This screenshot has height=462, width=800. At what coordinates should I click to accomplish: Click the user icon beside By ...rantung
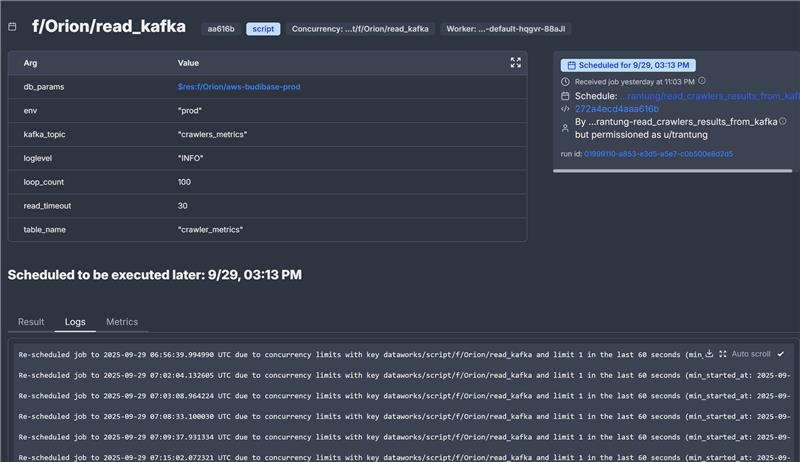(x=565, y=128)
